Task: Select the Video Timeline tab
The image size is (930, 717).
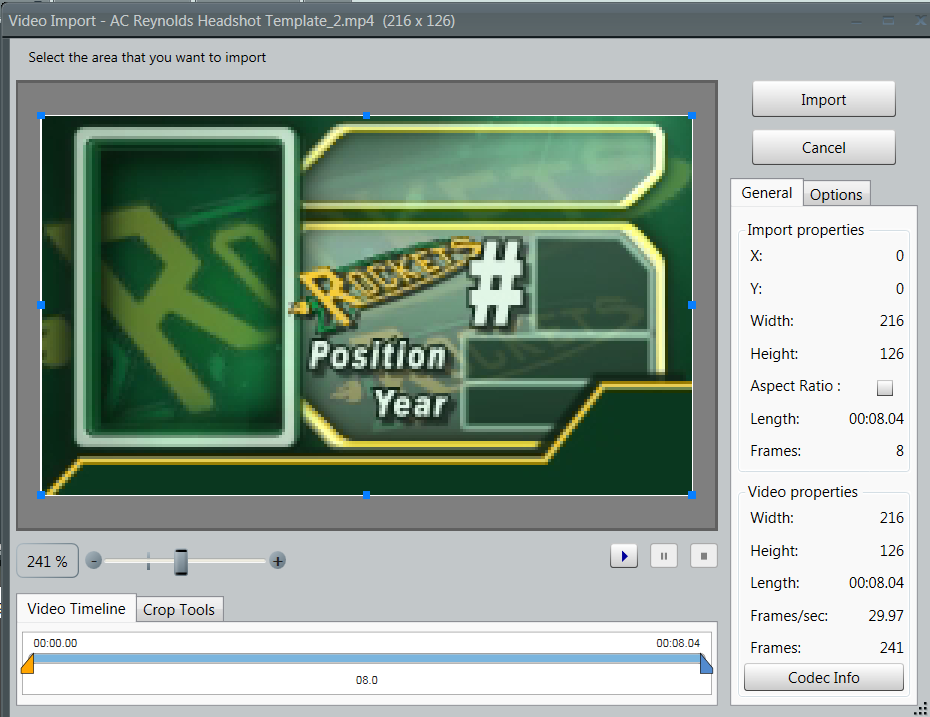Action: click(76, 608)
